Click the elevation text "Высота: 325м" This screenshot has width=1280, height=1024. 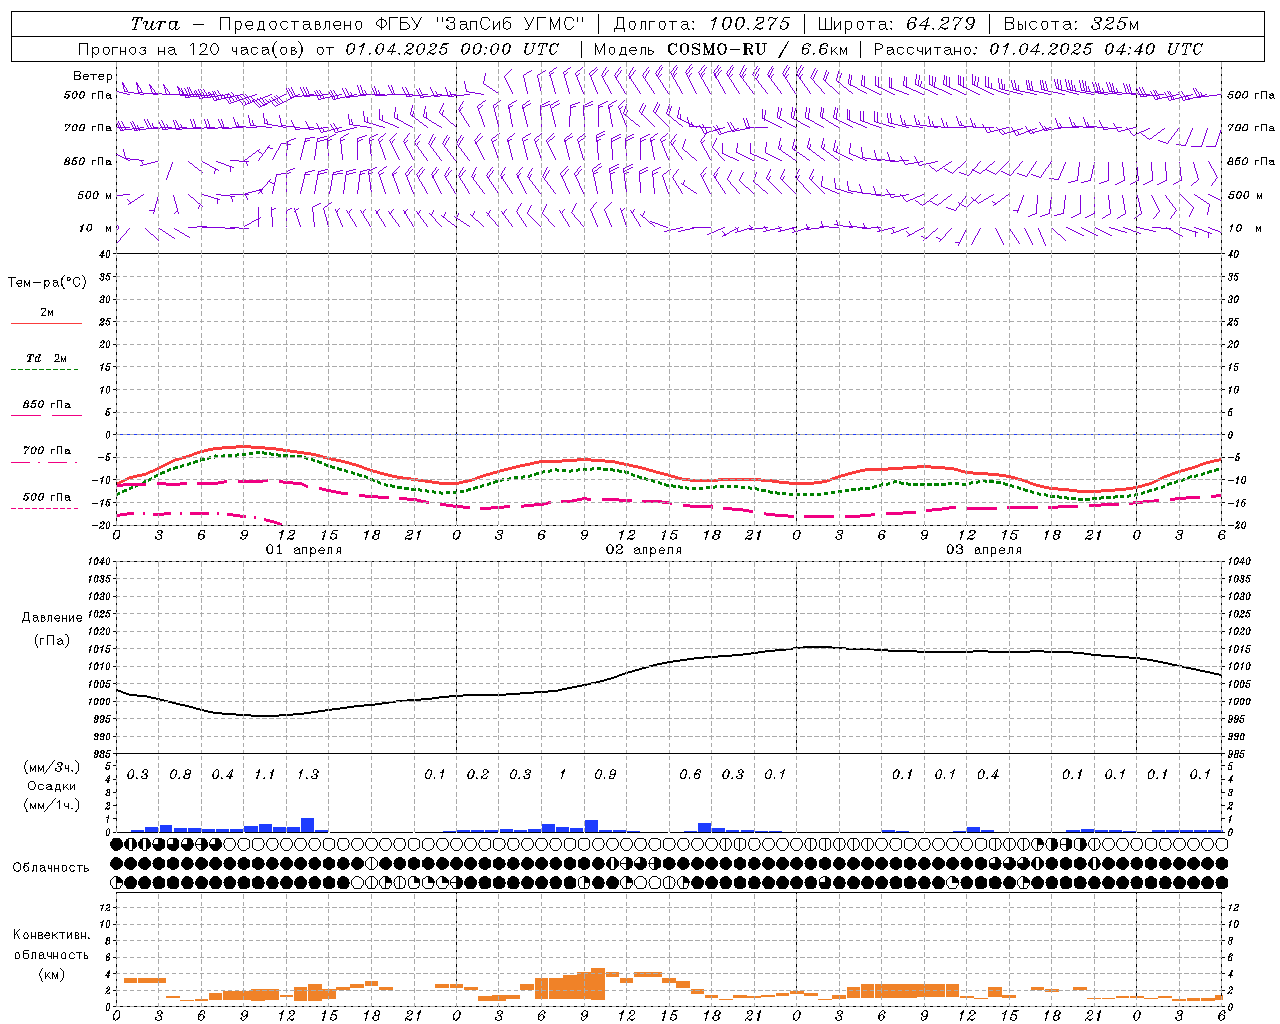tap(1071, 24)
